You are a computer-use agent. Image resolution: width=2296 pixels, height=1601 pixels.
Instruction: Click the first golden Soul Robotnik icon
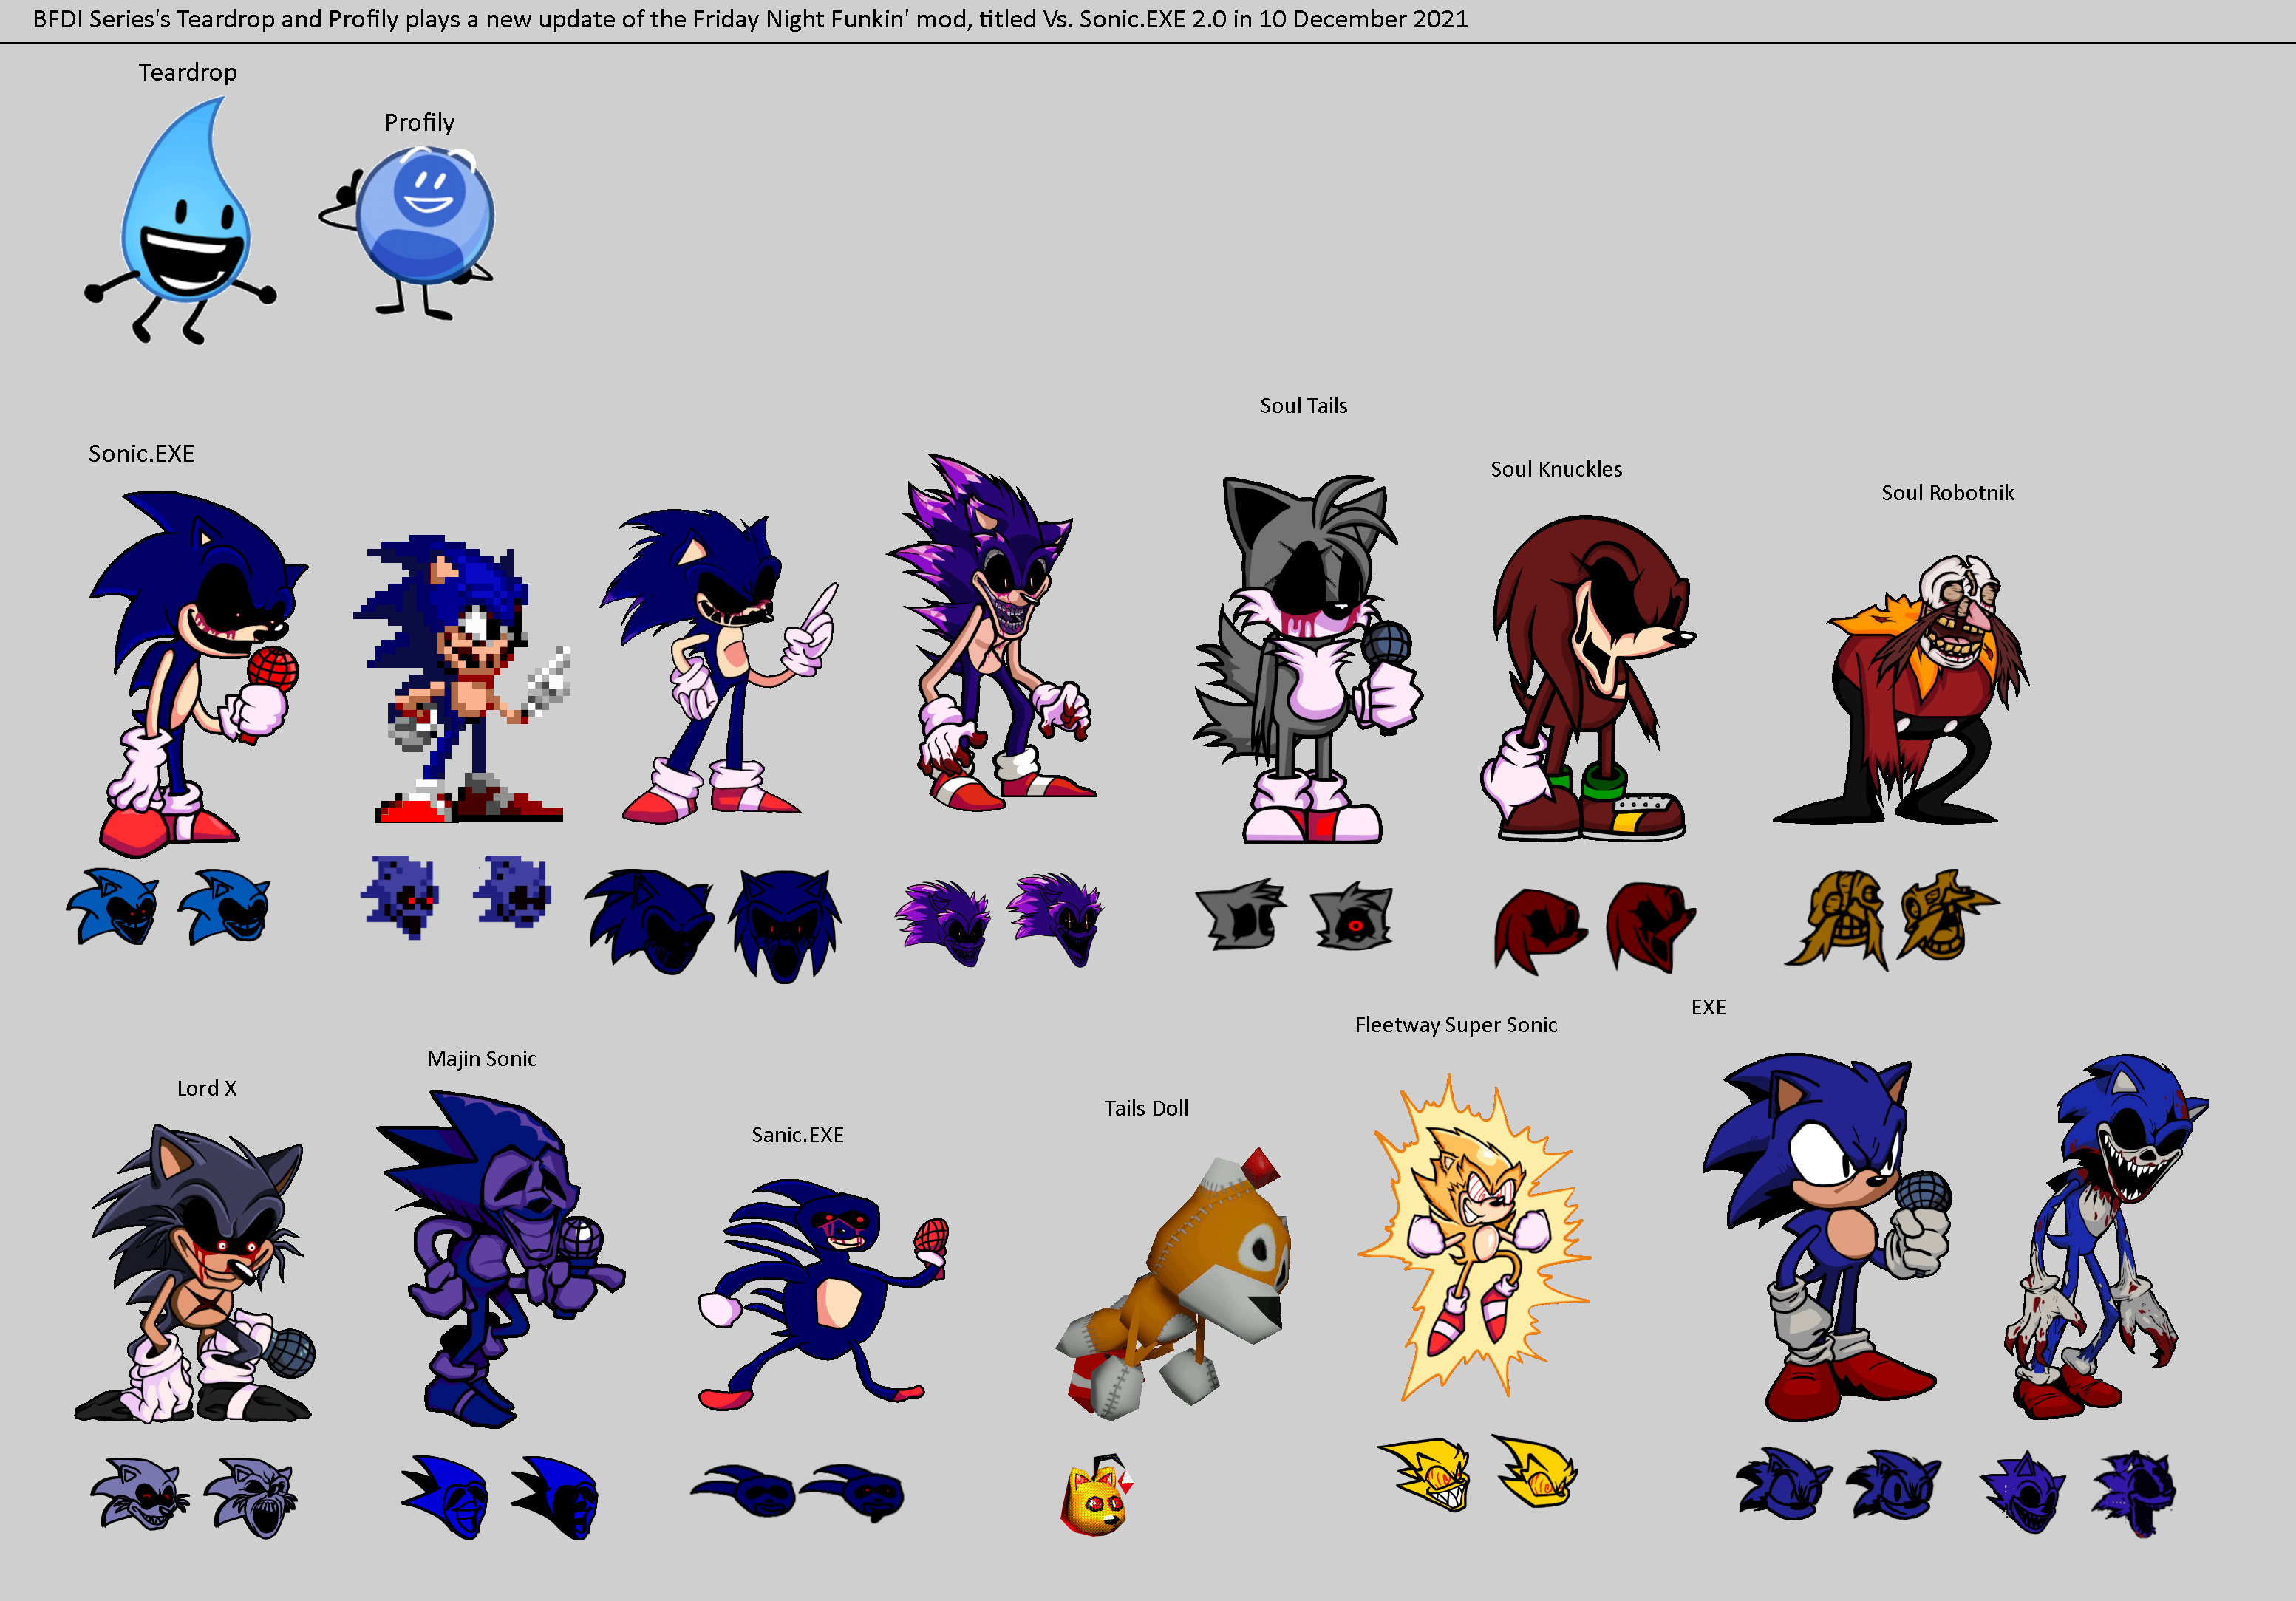1838,919
